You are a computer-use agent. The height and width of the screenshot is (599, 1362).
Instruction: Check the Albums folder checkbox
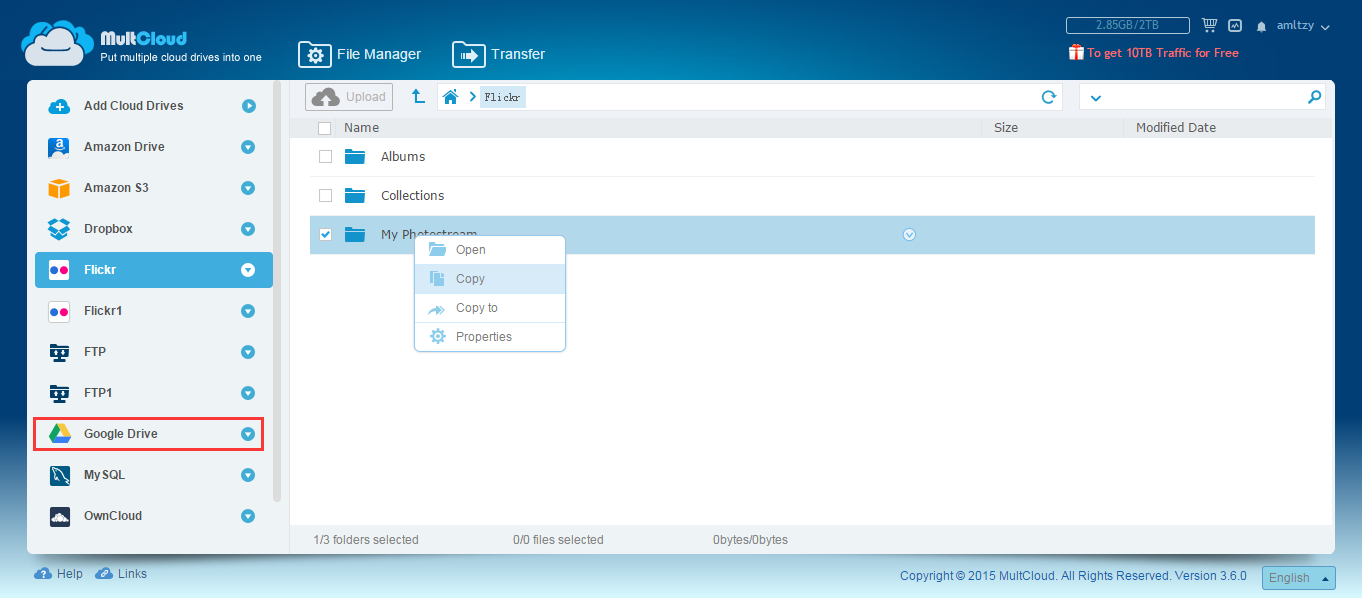click(x=325, y=157)
